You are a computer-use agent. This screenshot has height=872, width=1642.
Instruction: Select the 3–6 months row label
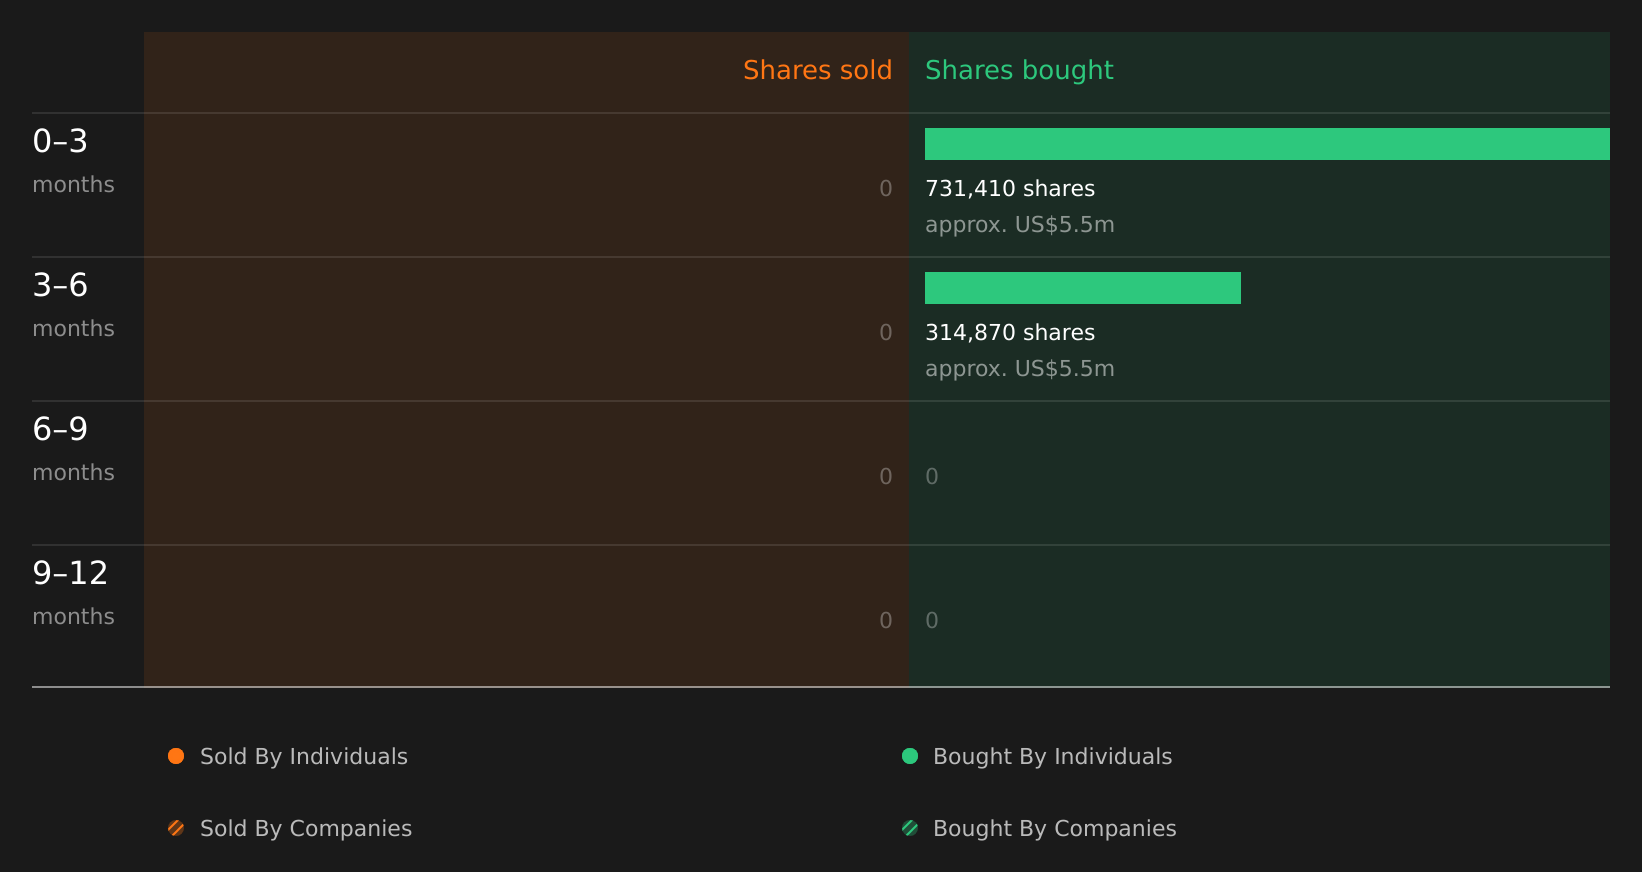pos(73,305)
